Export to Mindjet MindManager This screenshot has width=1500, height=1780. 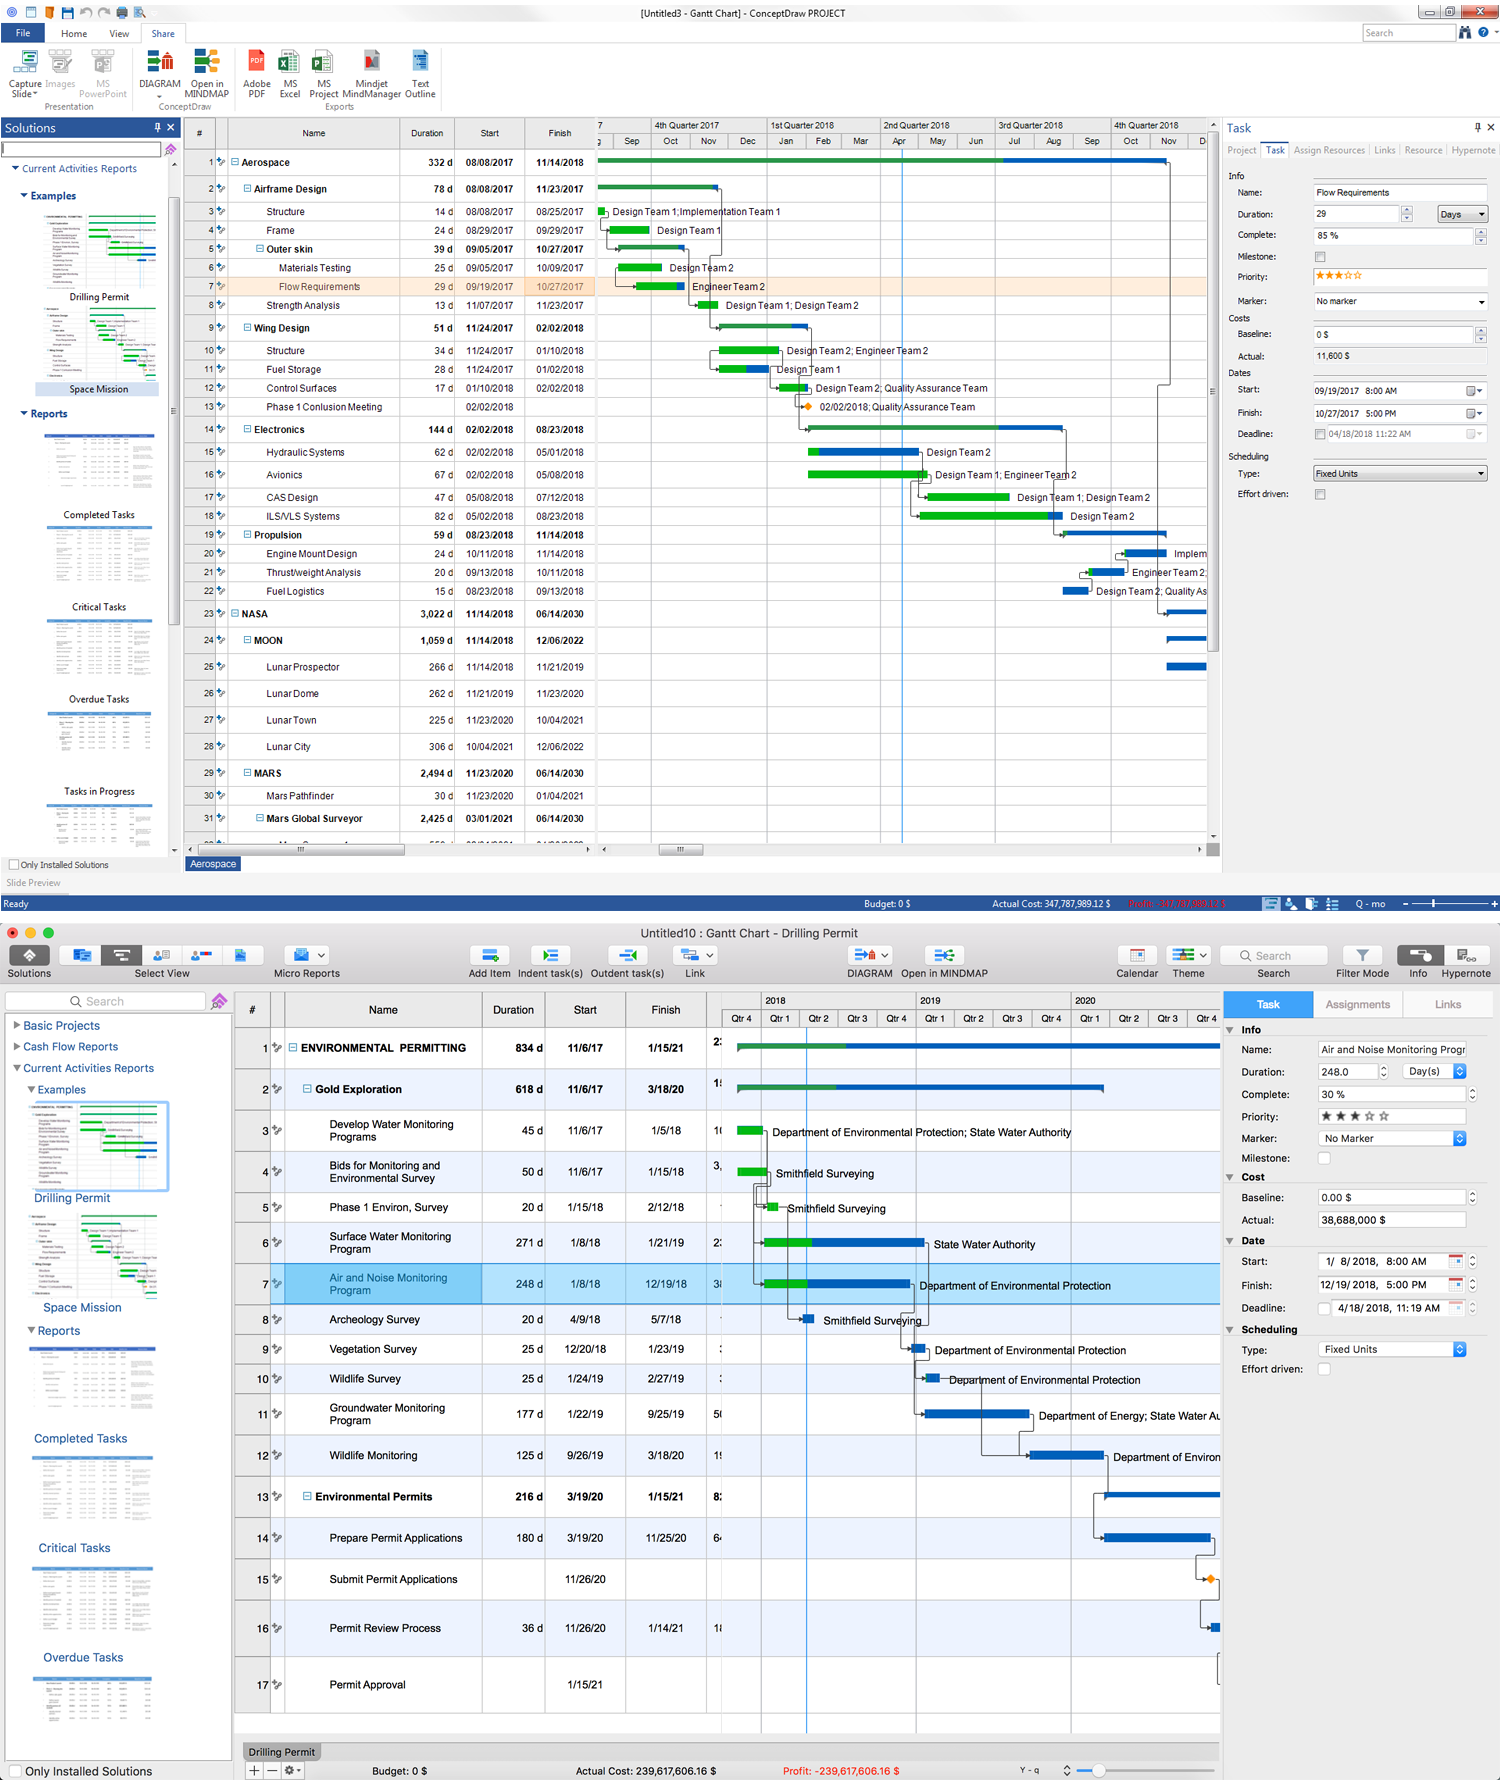[371, 73]
